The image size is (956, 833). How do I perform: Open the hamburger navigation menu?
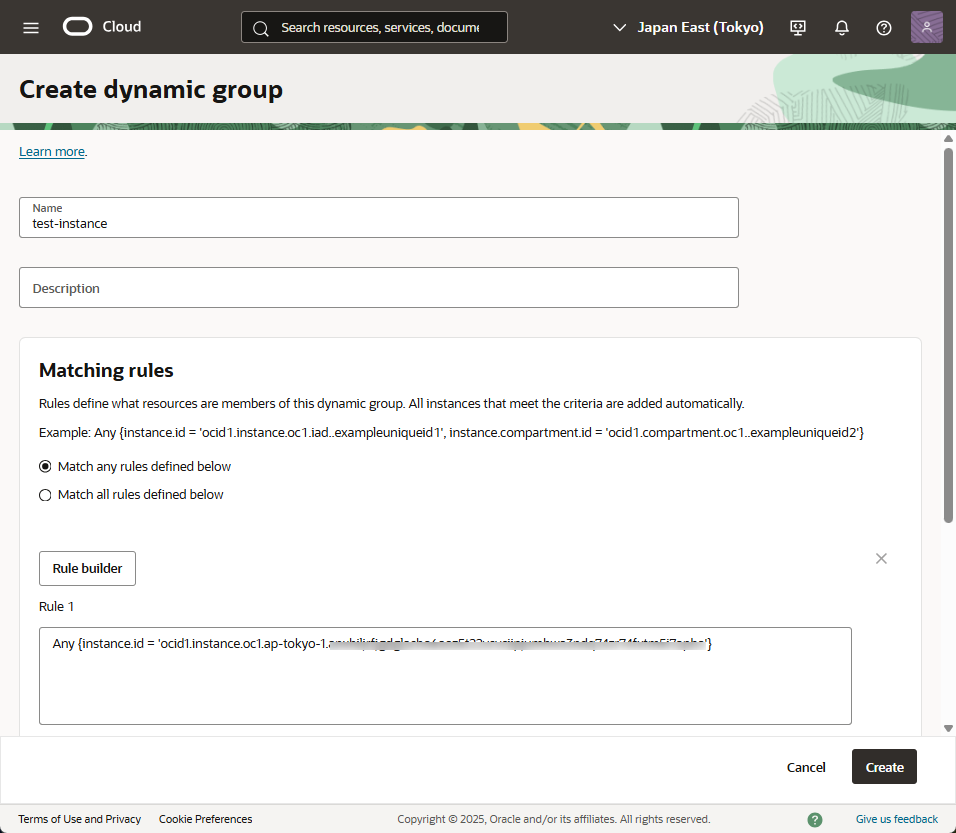31,27
